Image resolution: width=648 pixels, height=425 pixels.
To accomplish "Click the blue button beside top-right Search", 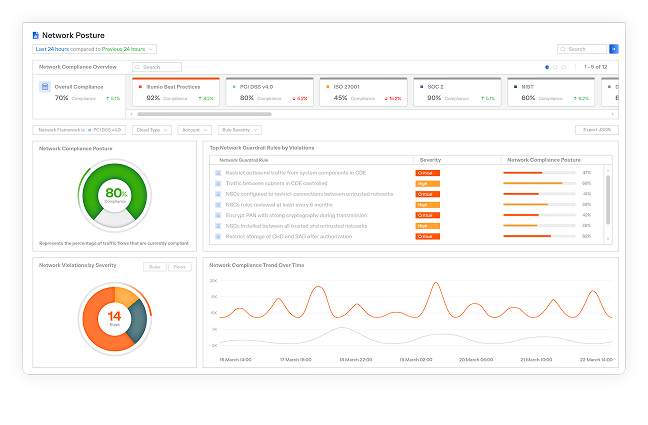I will 614,49.
